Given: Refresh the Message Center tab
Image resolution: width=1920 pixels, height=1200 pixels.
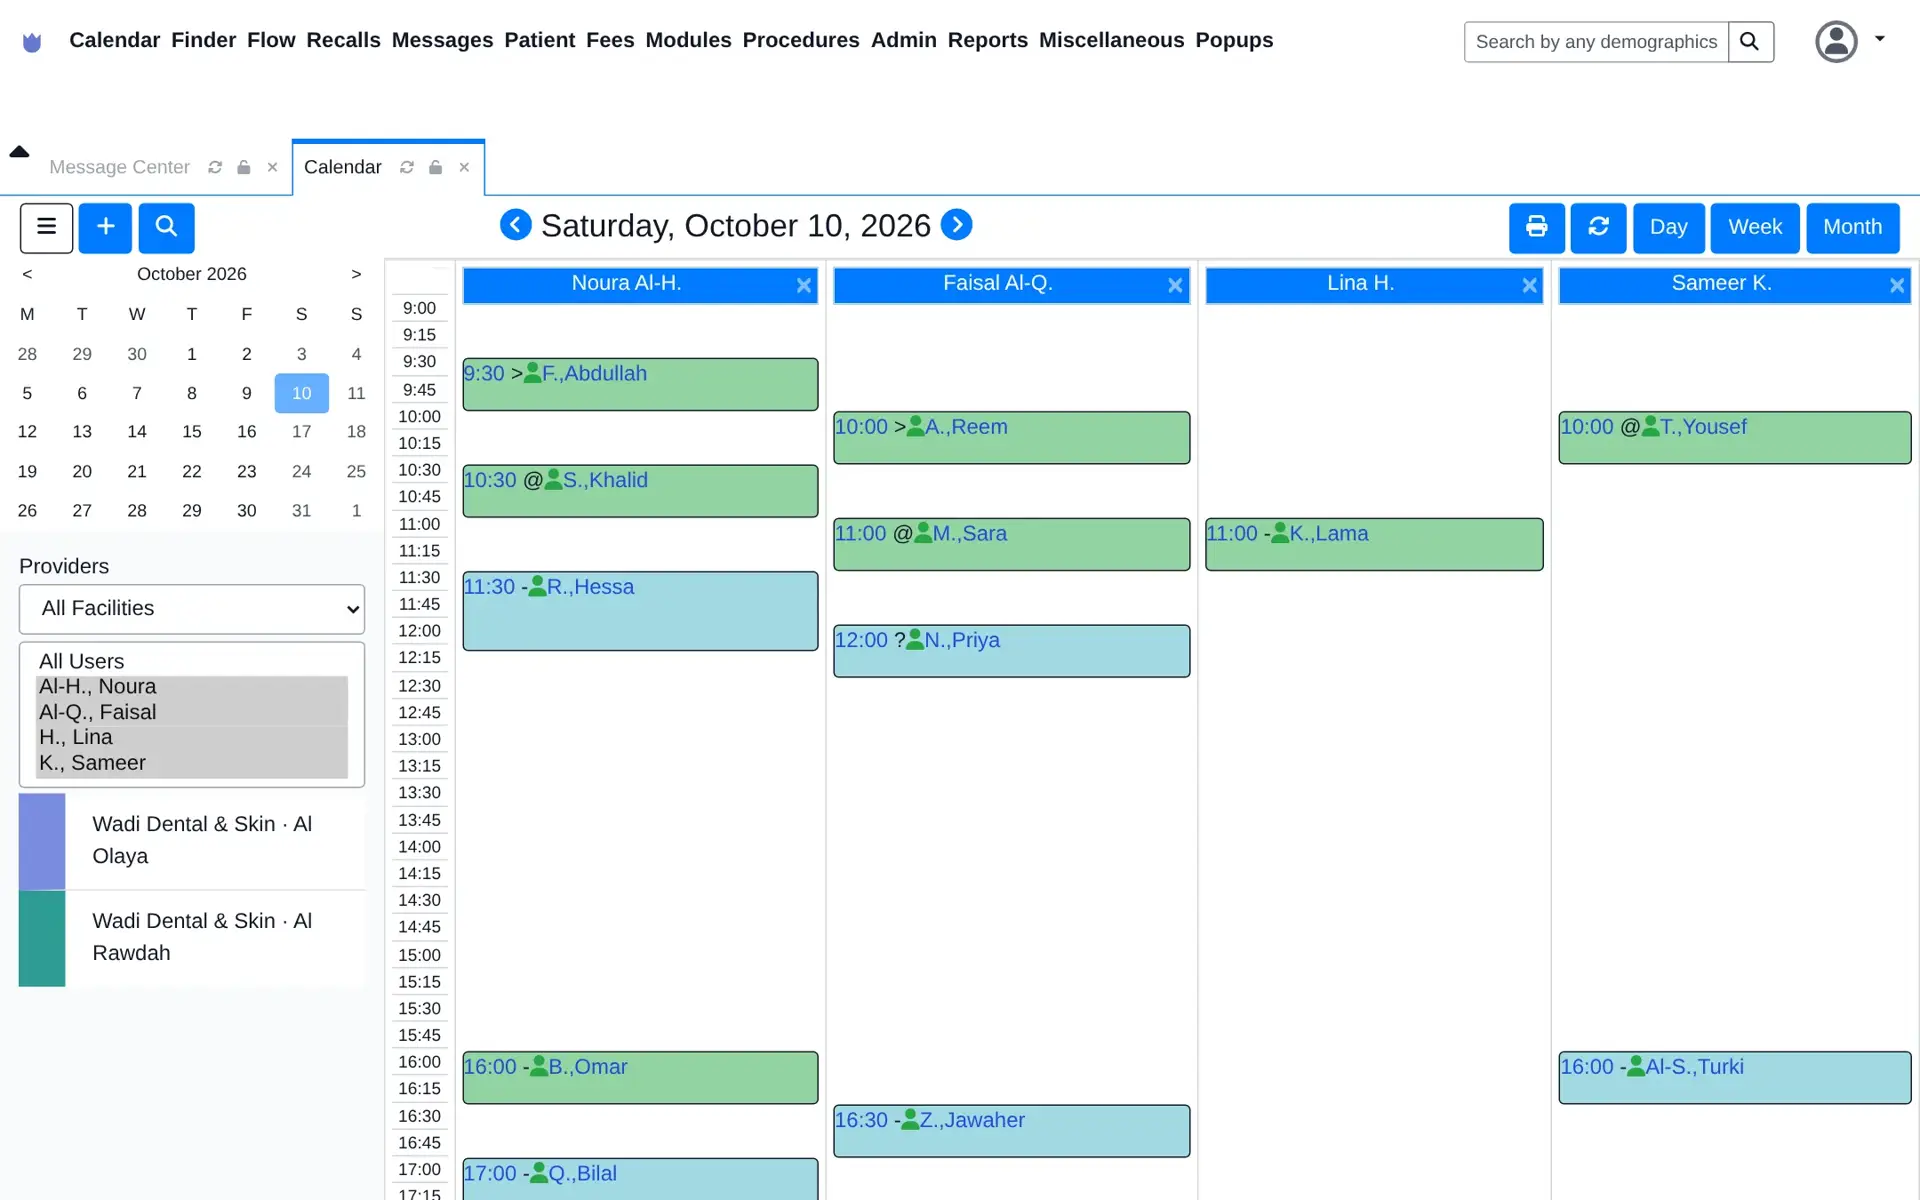Looking at the screenshot, I should pyautogui.click(x=215, y=167).
